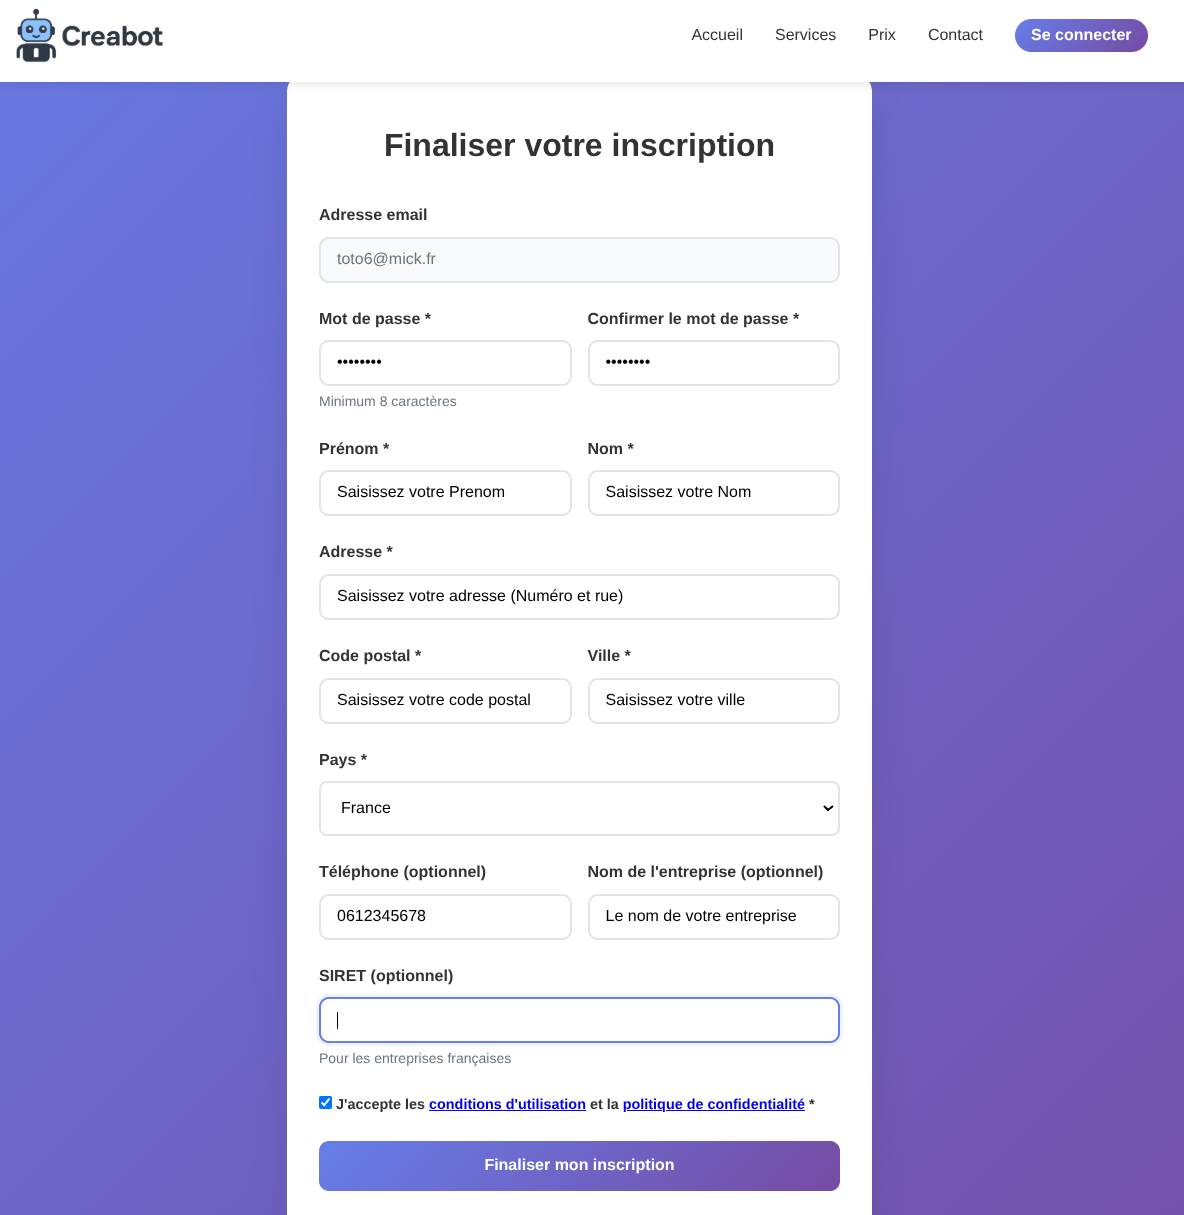Click the Se connecter button
1184x1215 pixels.
pos(1081,35)
